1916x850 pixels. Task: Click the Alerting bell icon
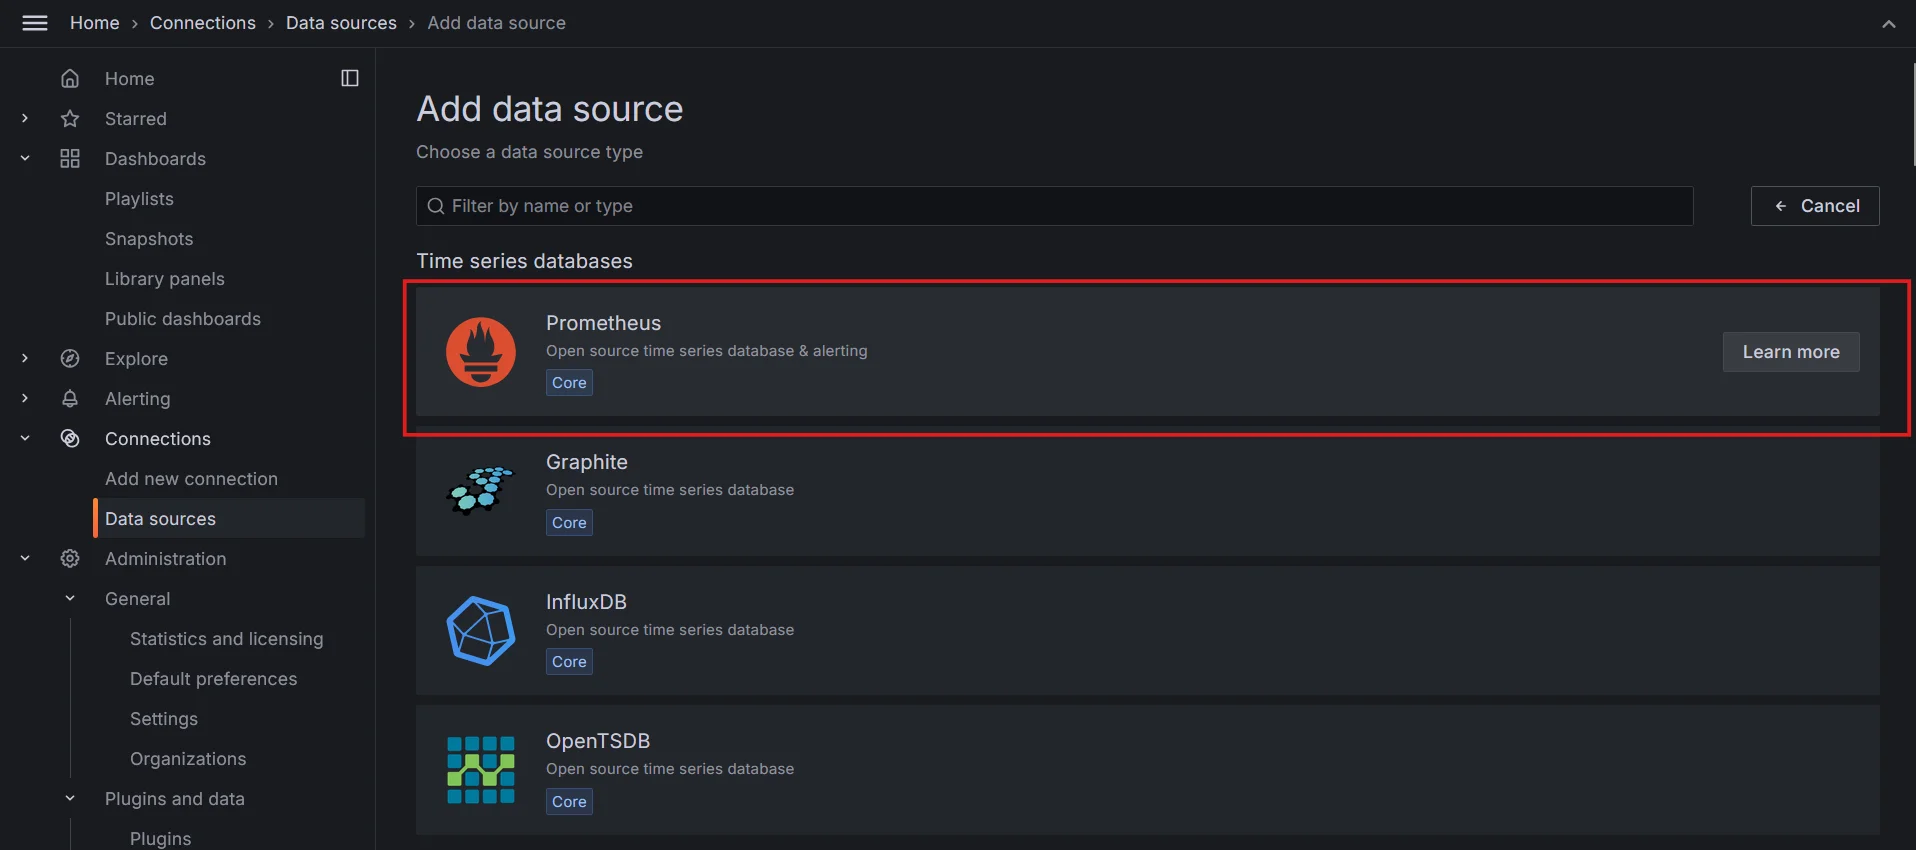70,399
